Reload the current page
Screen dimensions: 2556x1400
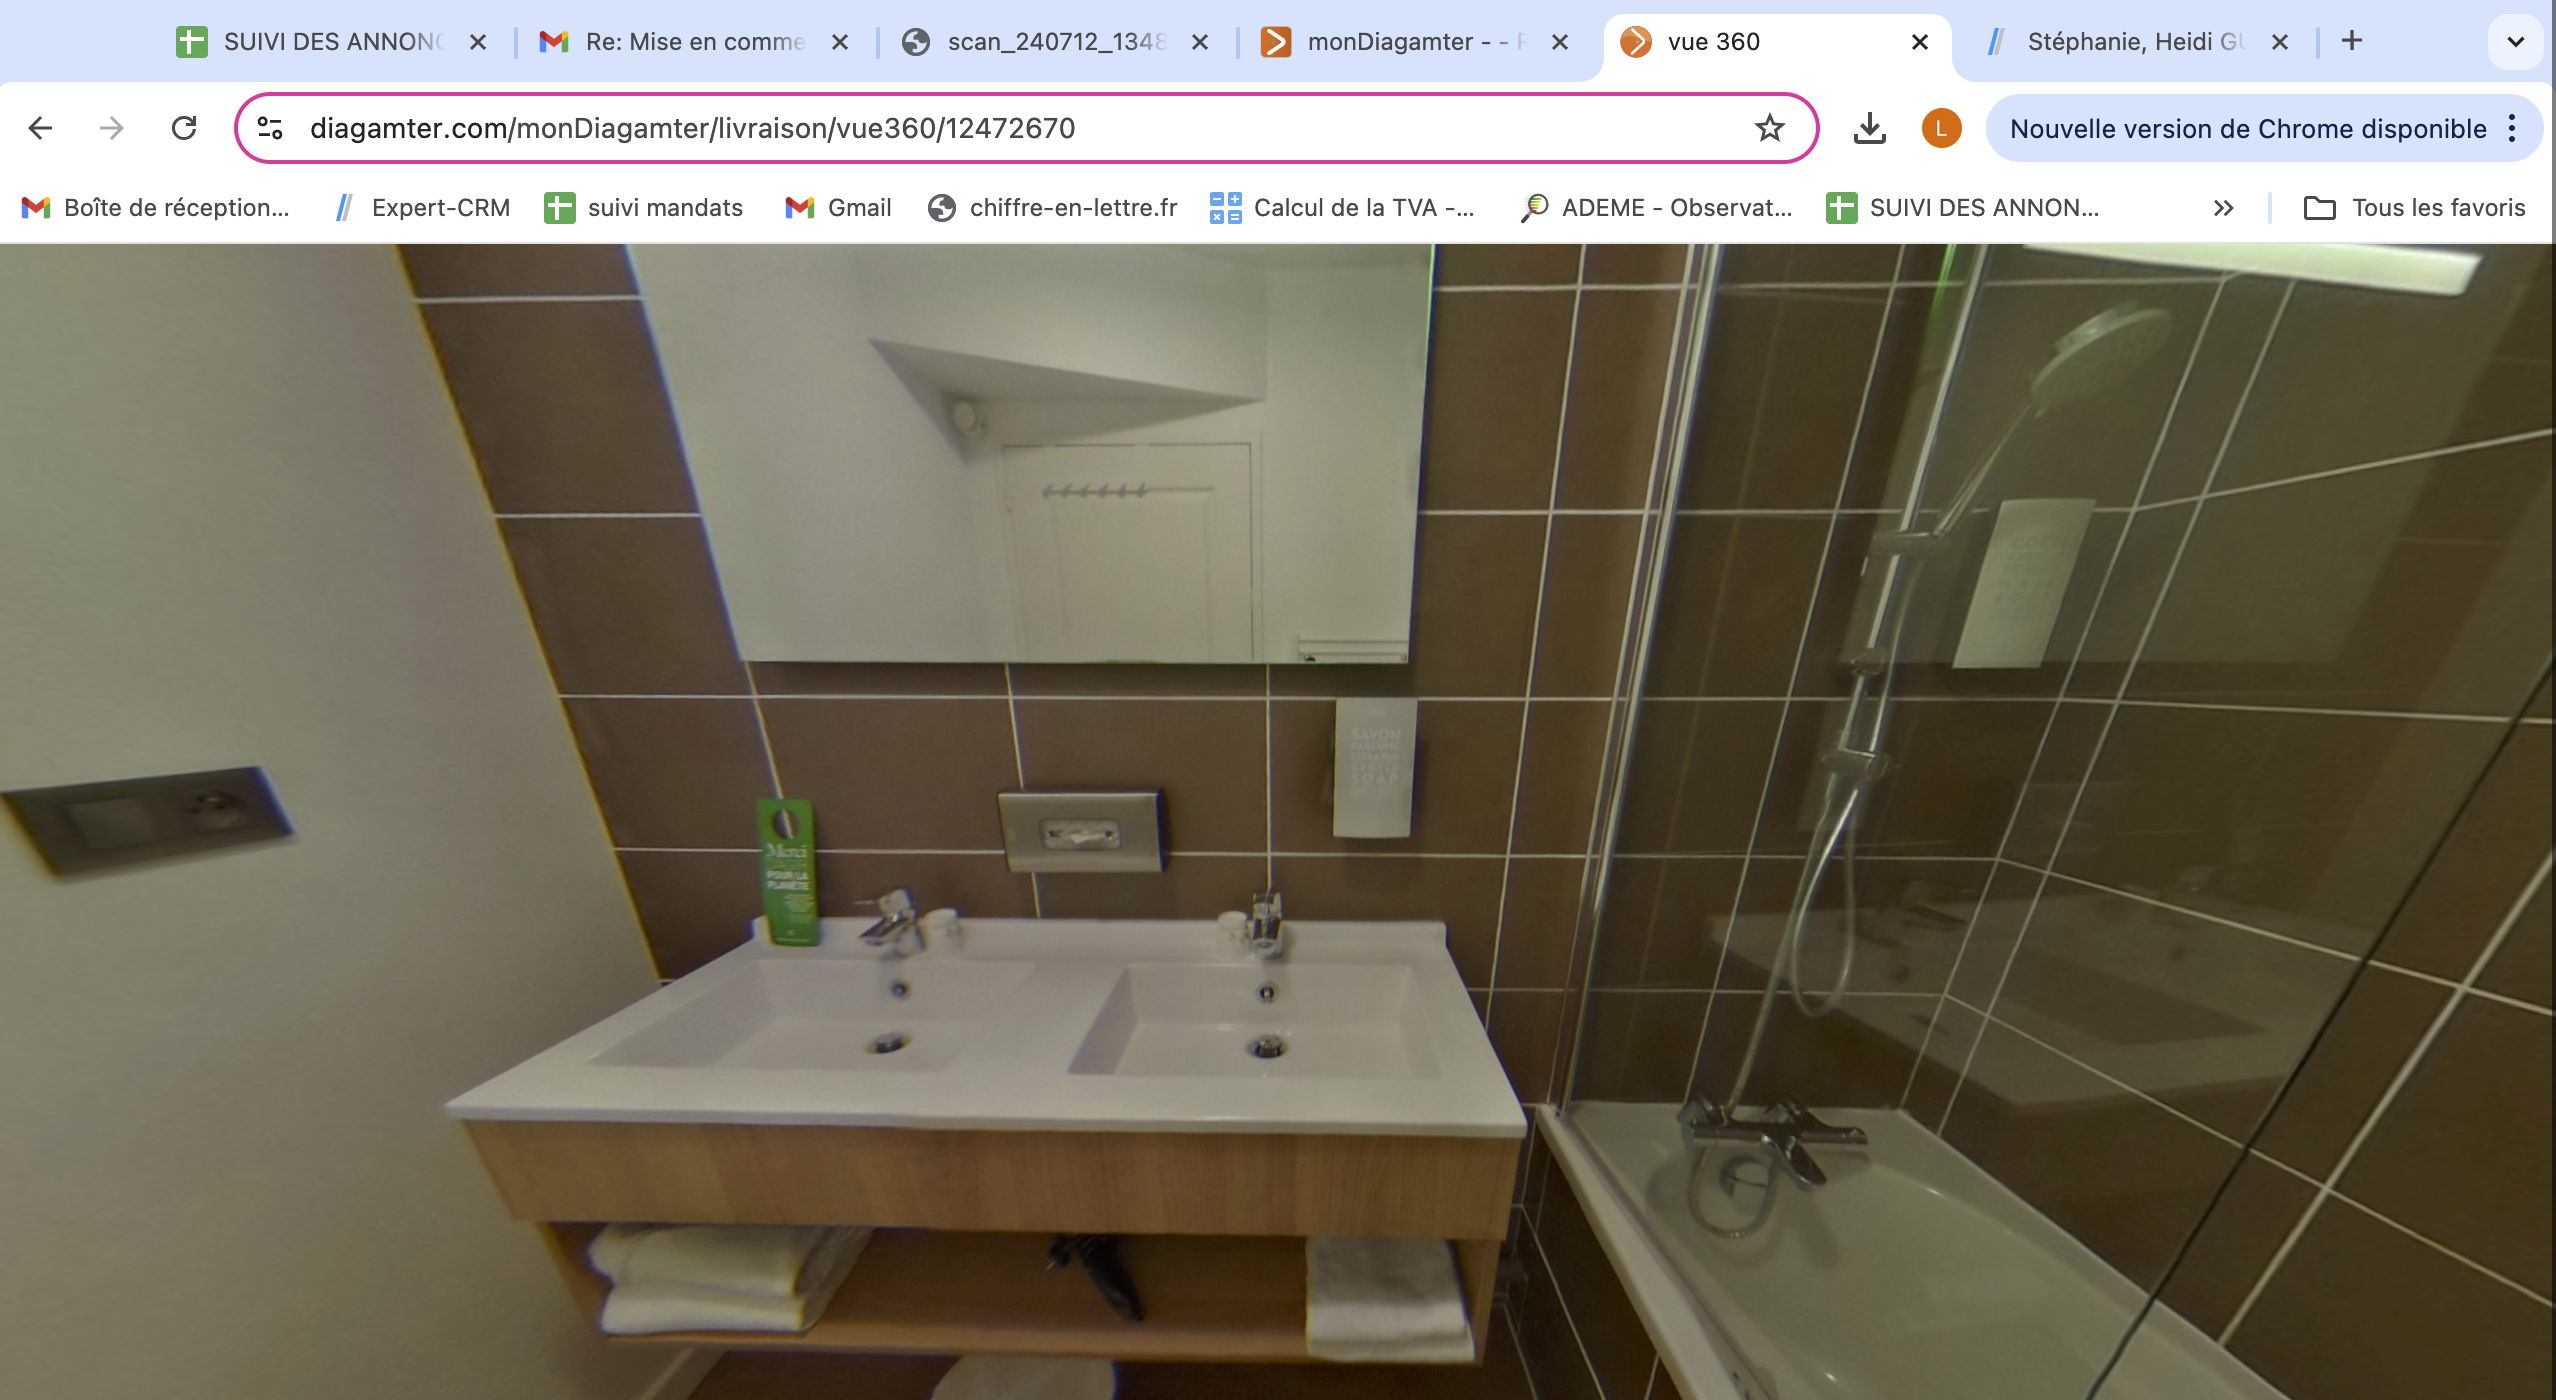coord(184,128)
